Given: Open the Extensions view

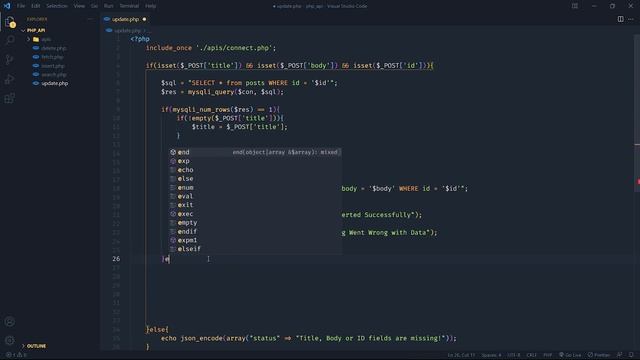Looking at the screenshot, I should (x=10, y=98).
